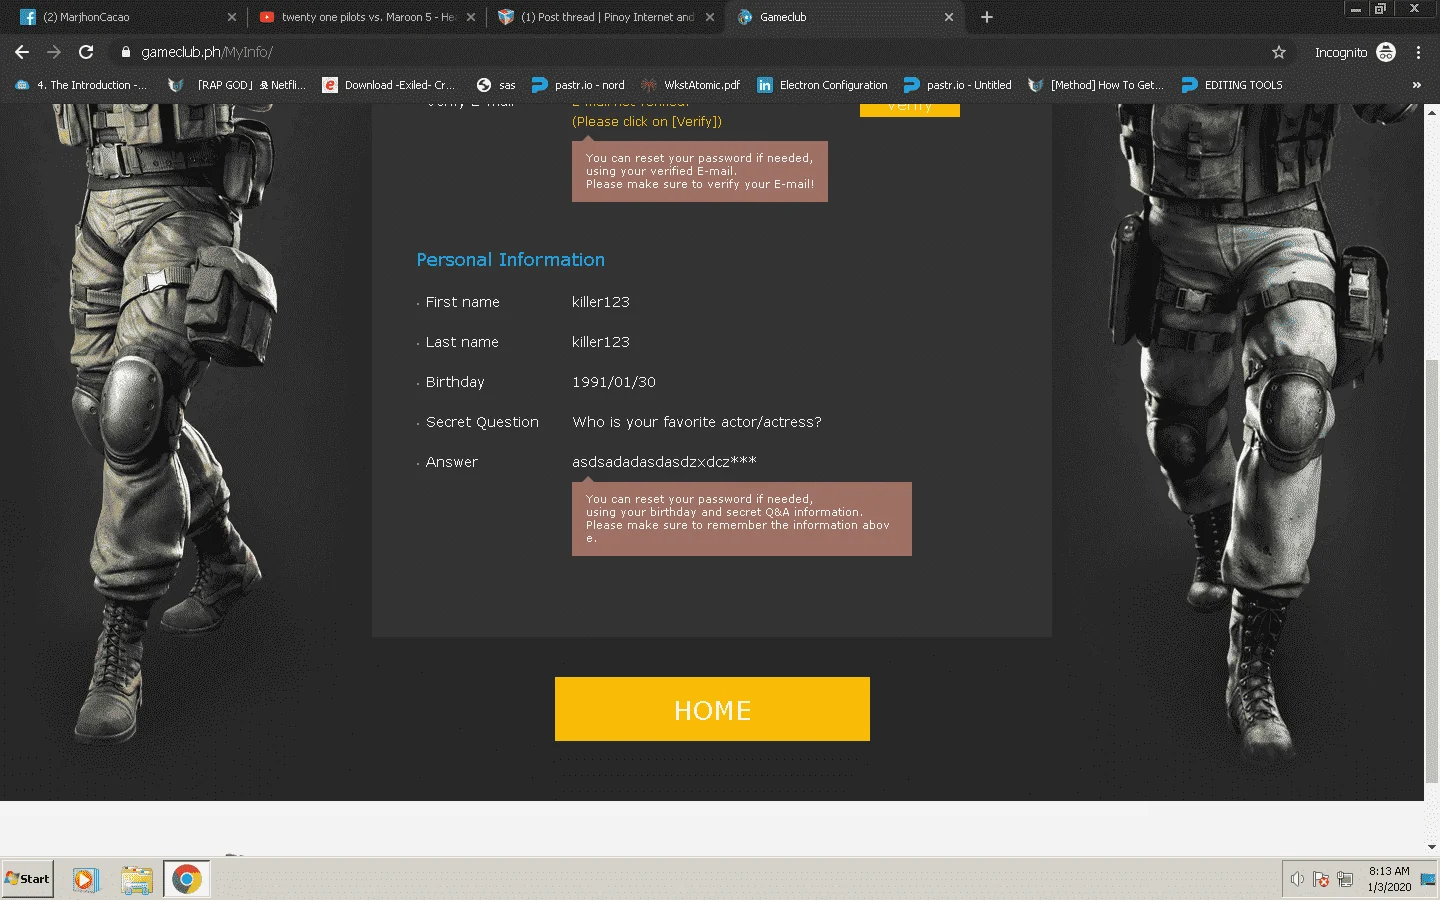Close the twenty one pilots YouTube tab
Screen dimensions: 1440x900
click(471, 17)
